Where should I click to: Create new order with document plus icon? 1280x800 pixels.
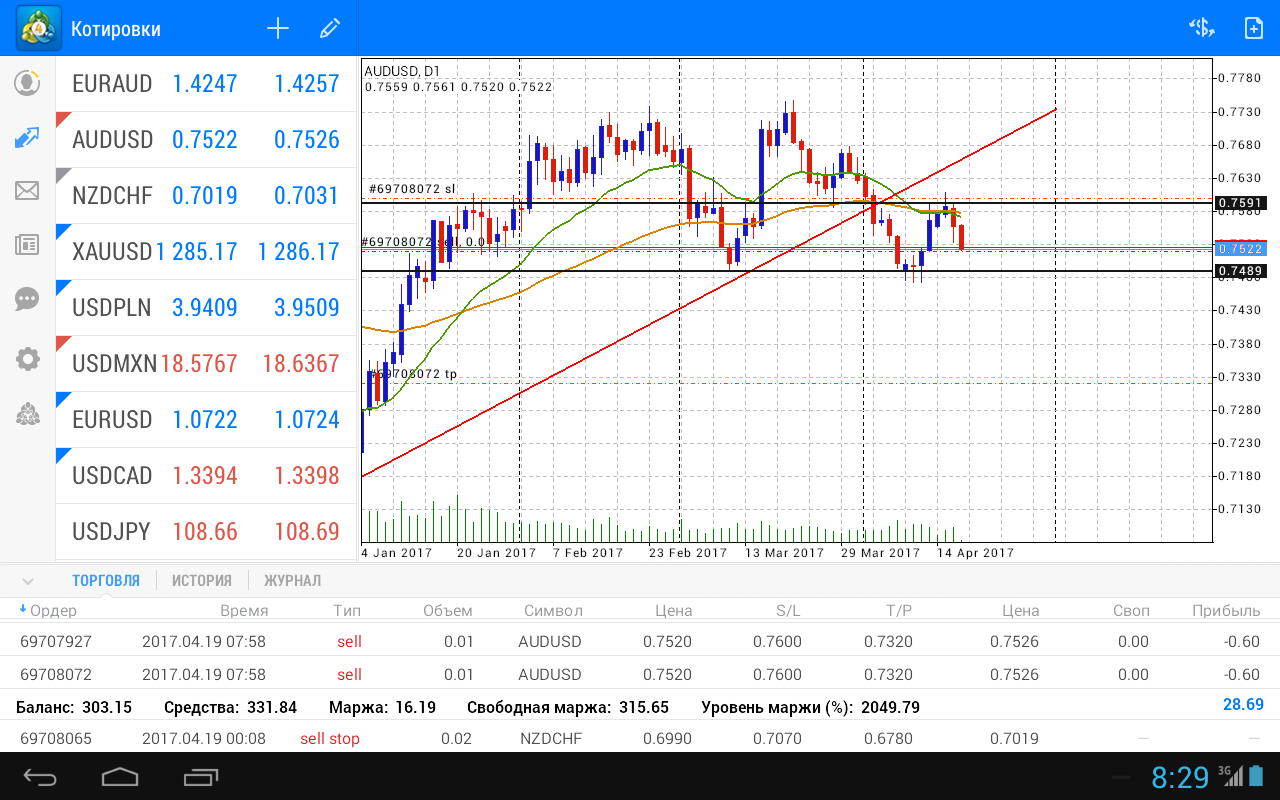point(1253,28)
